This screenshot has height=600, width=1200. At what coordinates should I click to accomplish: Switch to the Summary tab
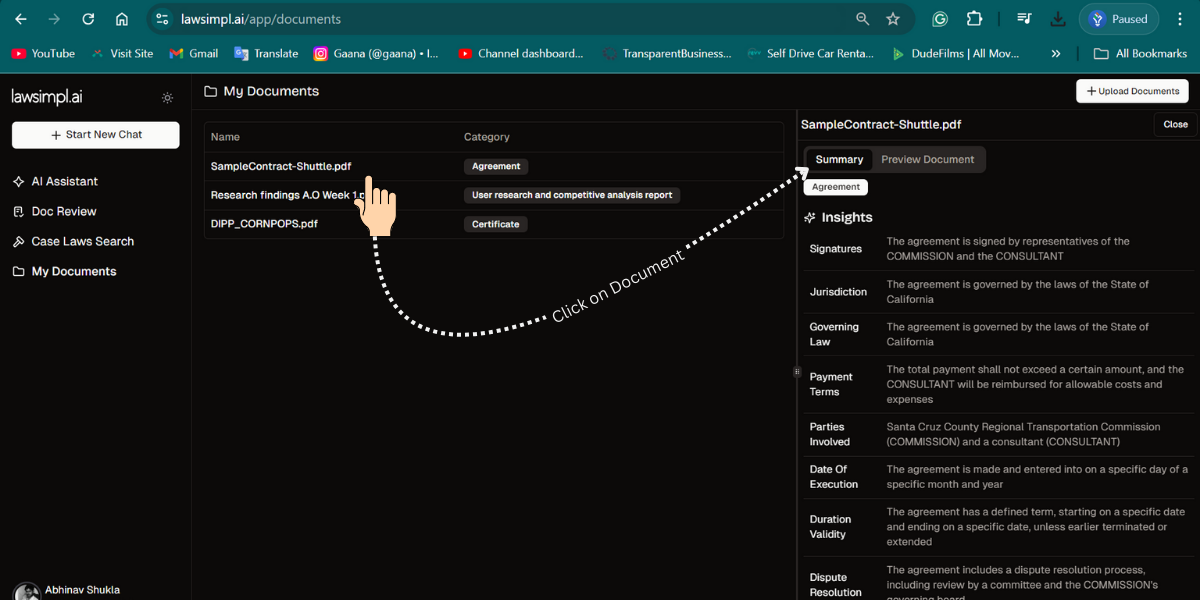coord(839,160)
